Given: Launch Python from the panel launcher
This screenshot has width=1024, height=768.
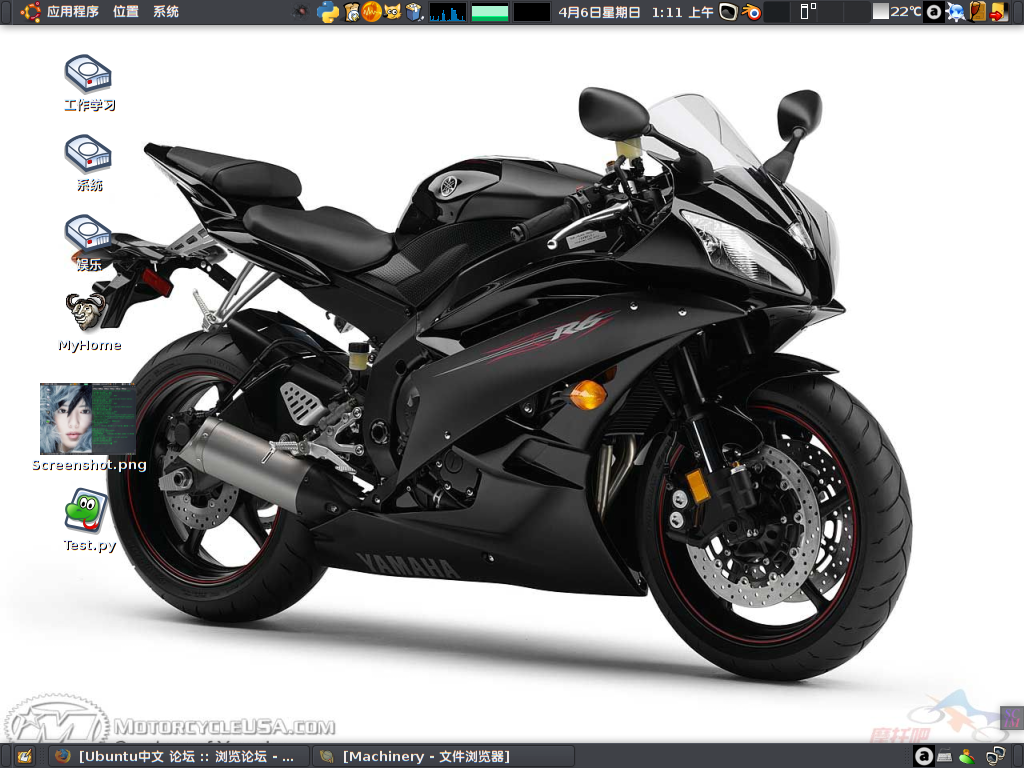Looking at the screenshot, I should click(328, 12).
